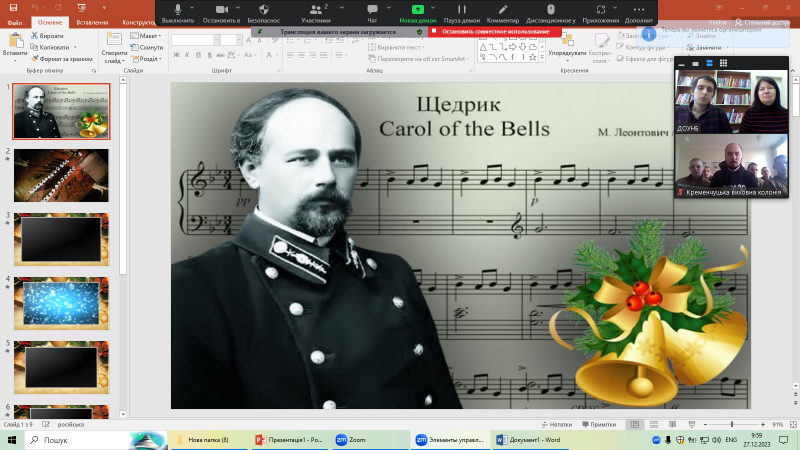
Task: Apply text shadow (S) formatting
Action: [x=209, y=55]
